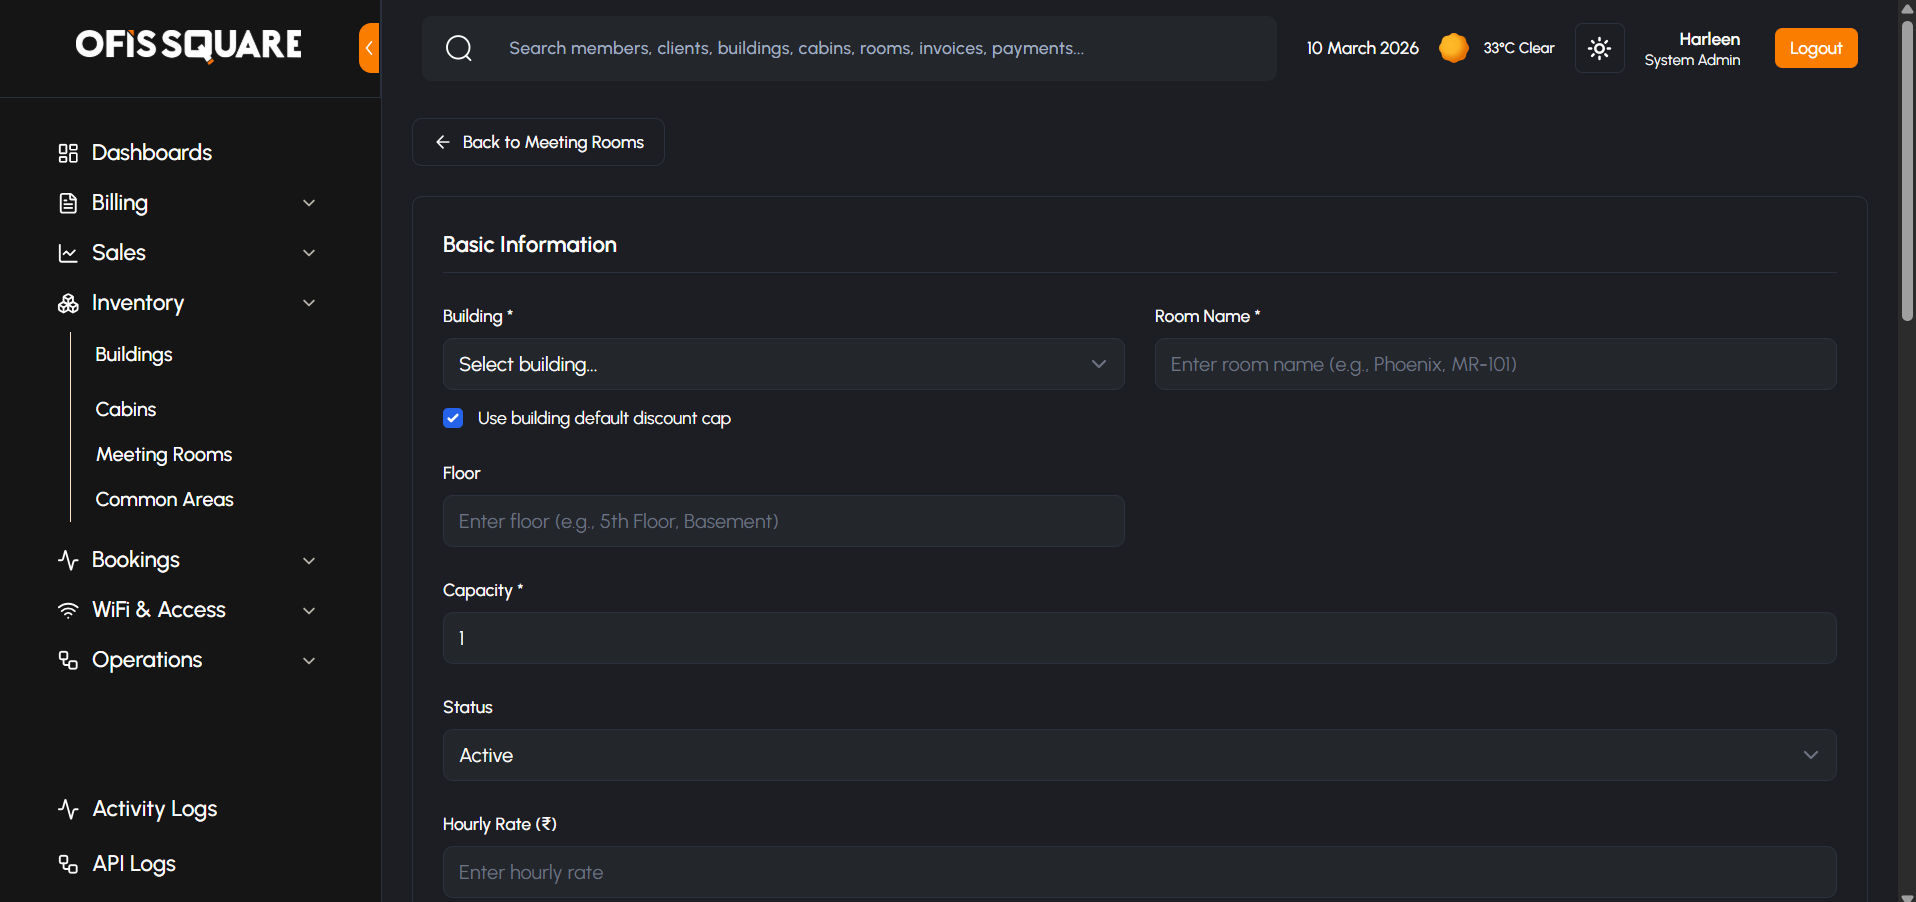Image resolution: width=1916 pixels, height=902 pixels.
Task: Collapse the sidebar with orange arrow
Action: [369, 48]
